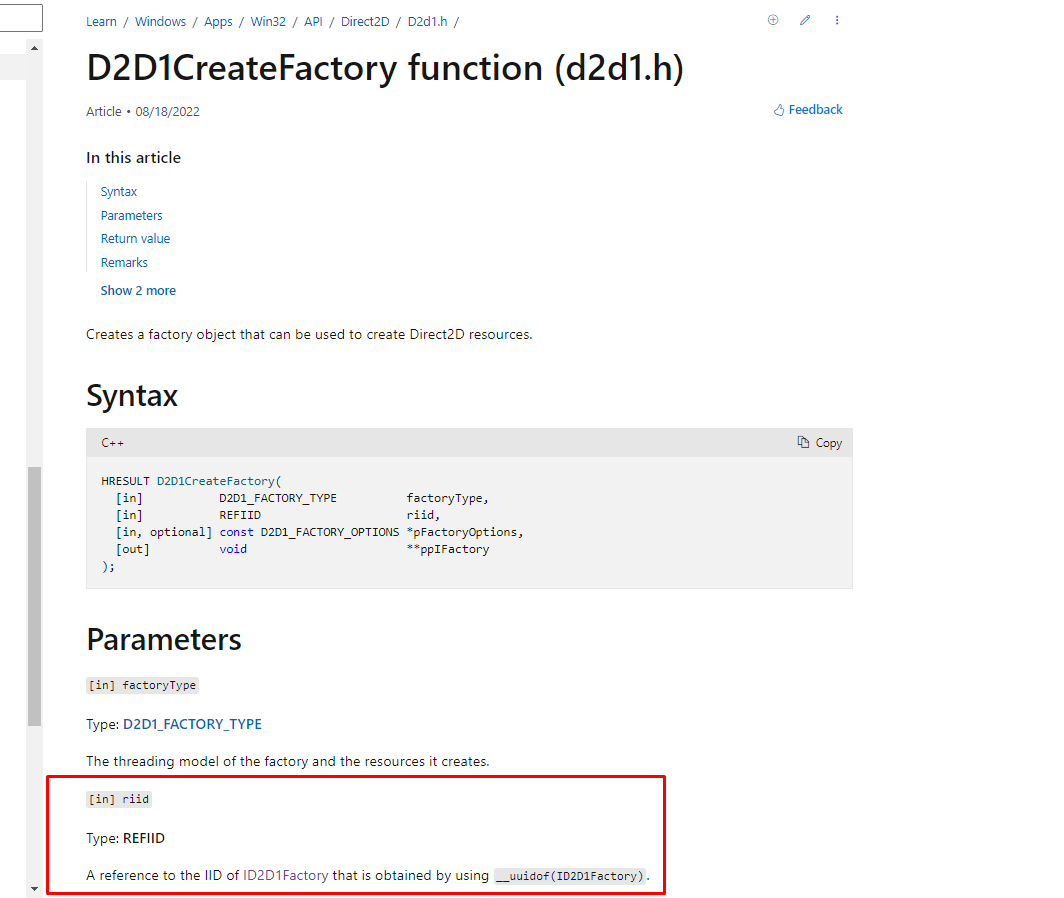Click the '[in] riid' parameter label

click(x=119, y=800)
